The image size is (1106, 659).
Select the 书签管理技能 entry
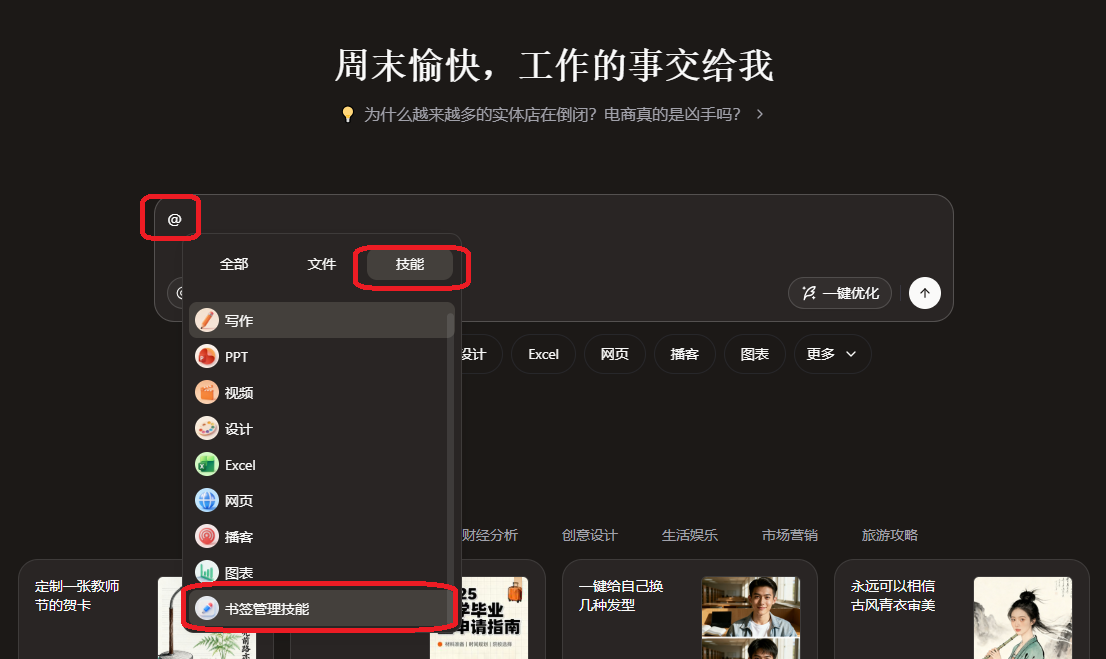tap(266, 609)
